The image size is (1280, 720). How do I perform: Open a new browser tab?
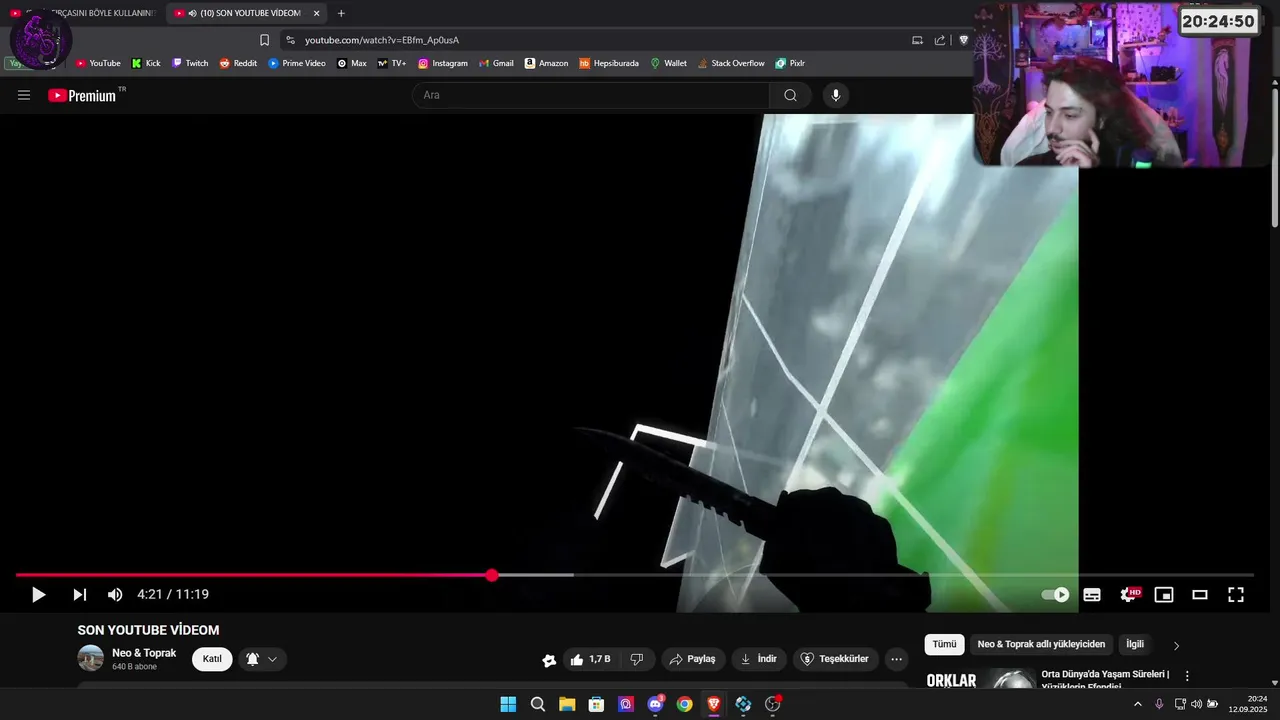pyautogui.click(x=341, y=13)
